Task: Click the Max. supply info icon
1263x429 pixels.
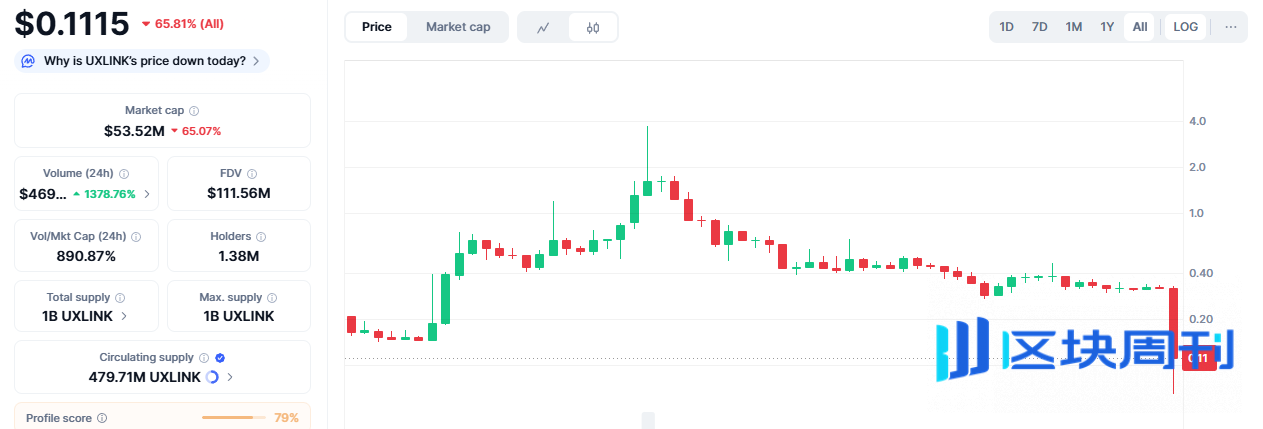Action: tap(272, 298)
